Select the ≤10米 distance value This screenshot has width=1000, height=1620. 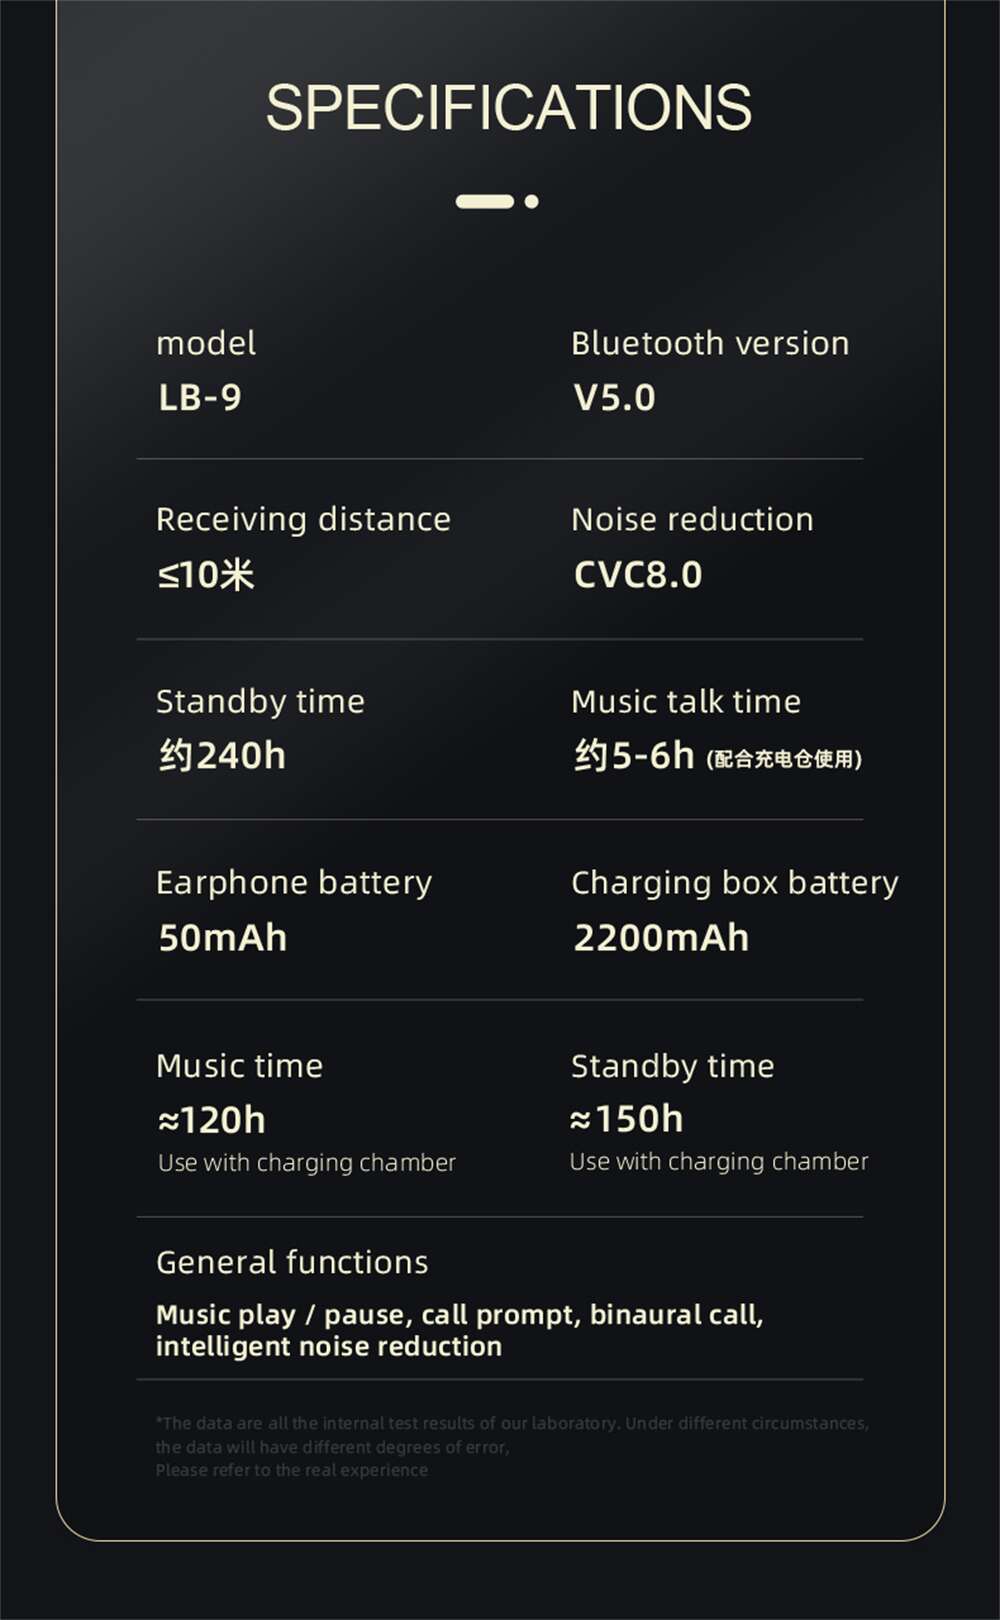click(206, 575)
